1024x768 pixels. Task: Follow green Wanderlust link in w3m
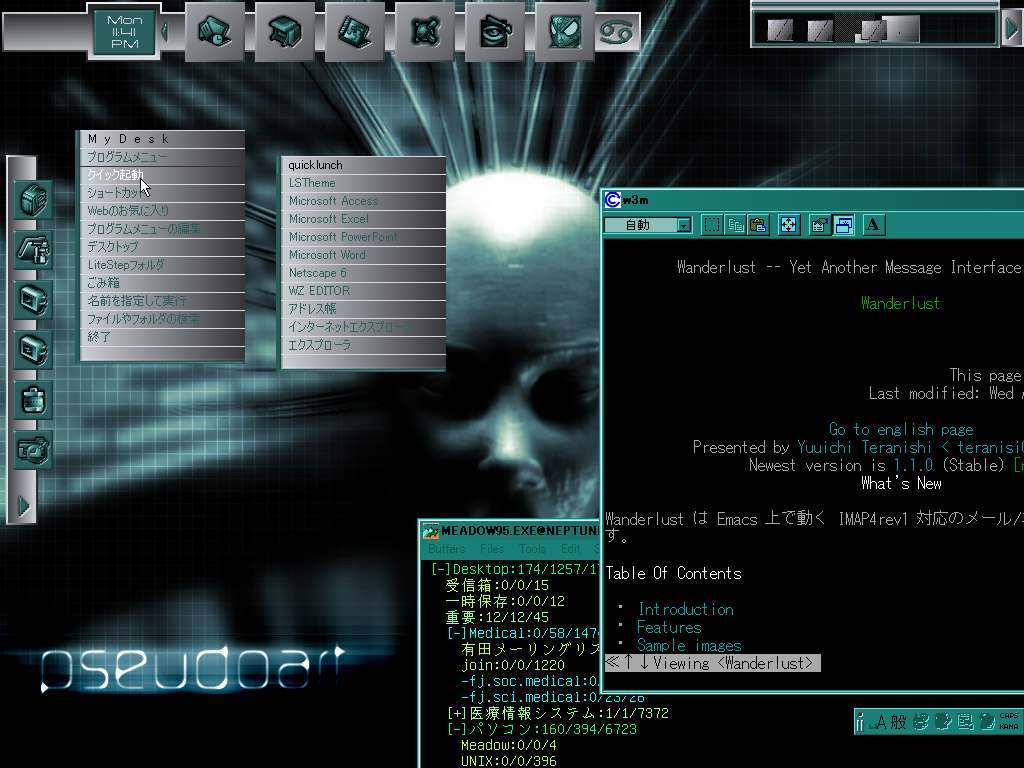pyautogui.click(x=900, y=303)
